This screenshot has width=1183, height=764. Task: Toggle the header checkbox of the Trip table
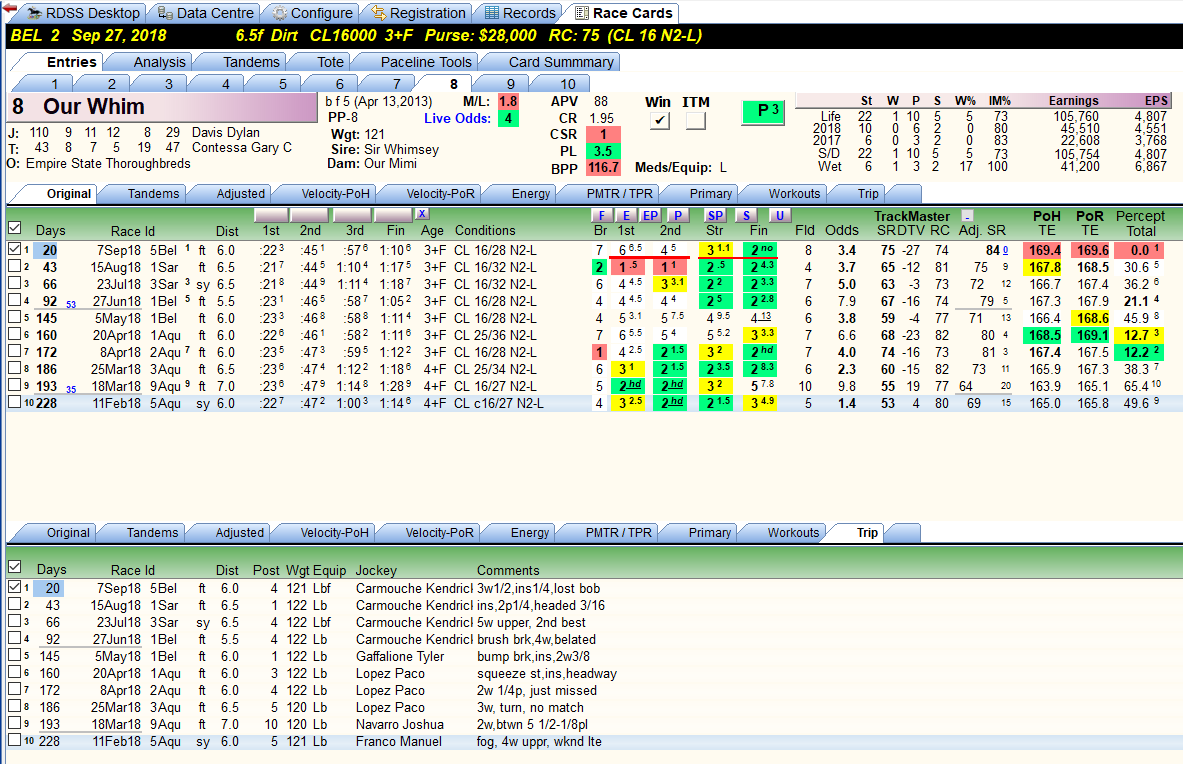14,566
